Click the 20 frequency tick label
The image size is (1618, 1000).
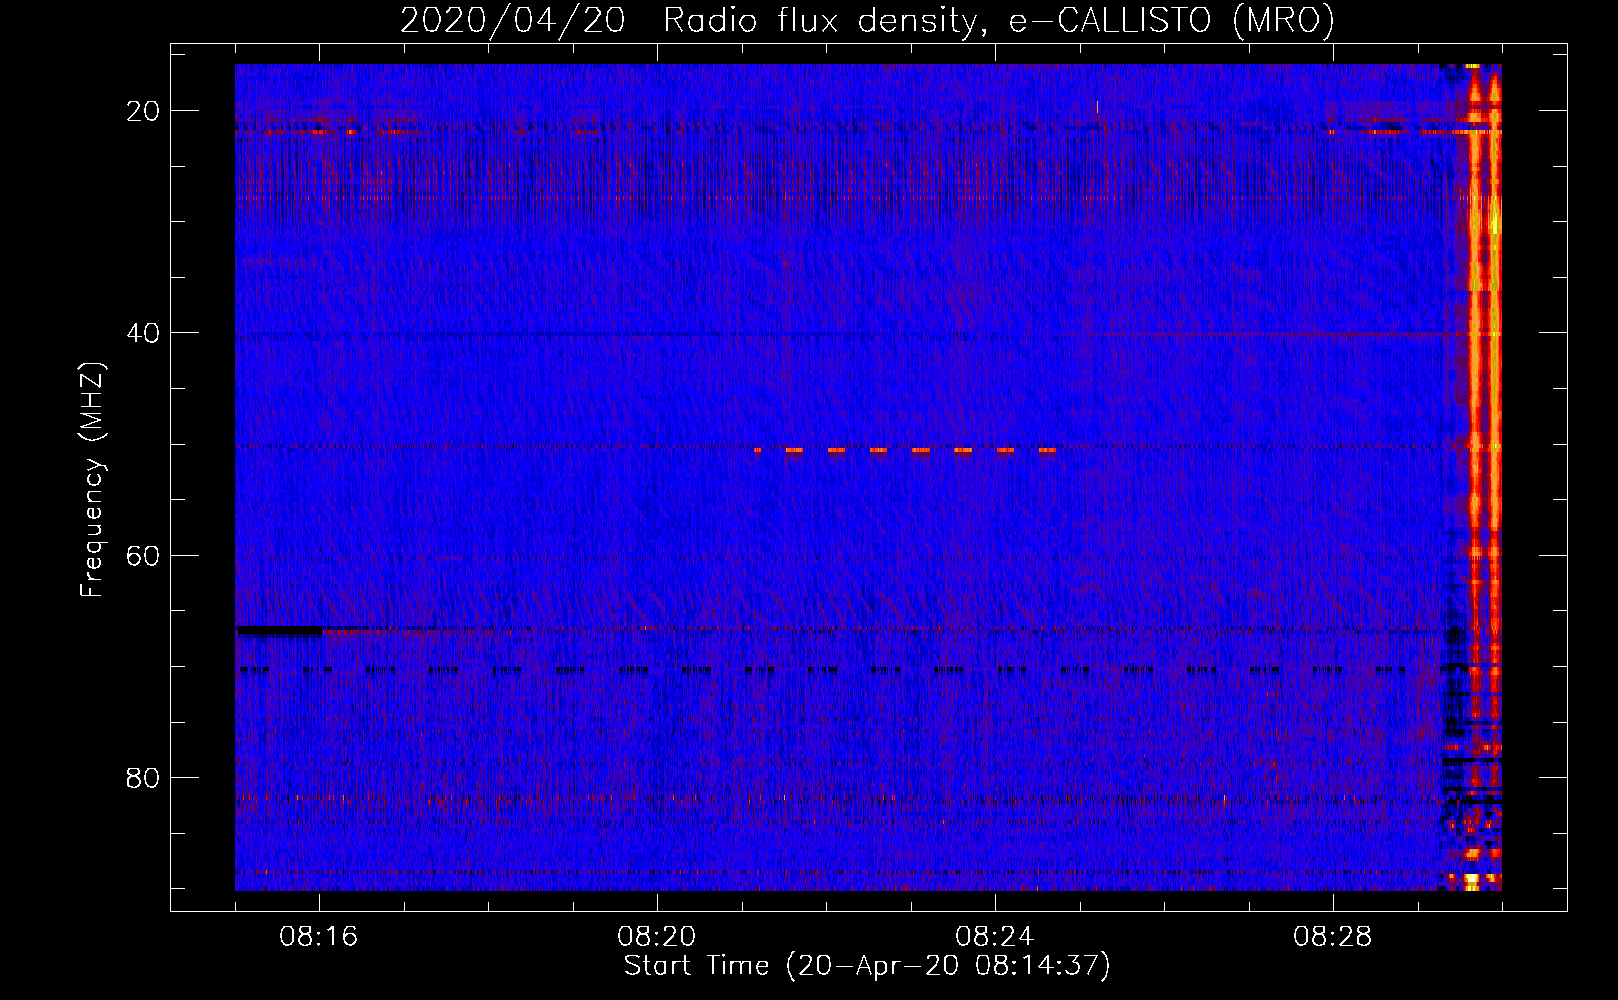[x=143, y=111]
